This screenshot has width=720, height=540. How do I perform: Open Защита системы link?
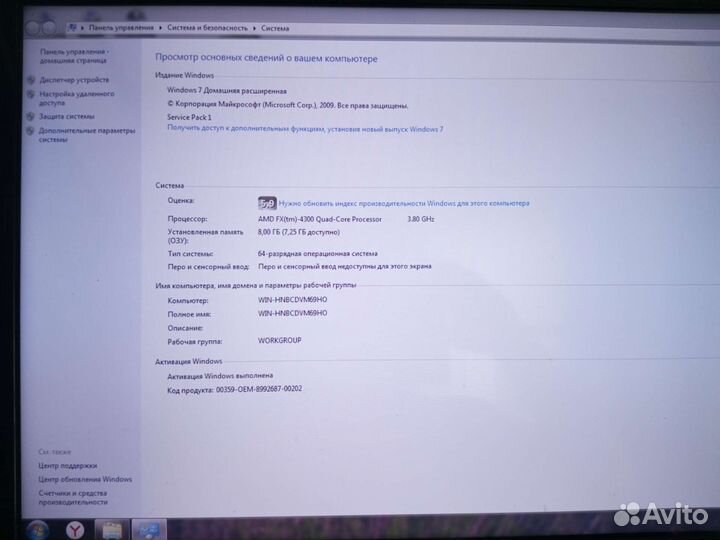(x=67, y=117)
